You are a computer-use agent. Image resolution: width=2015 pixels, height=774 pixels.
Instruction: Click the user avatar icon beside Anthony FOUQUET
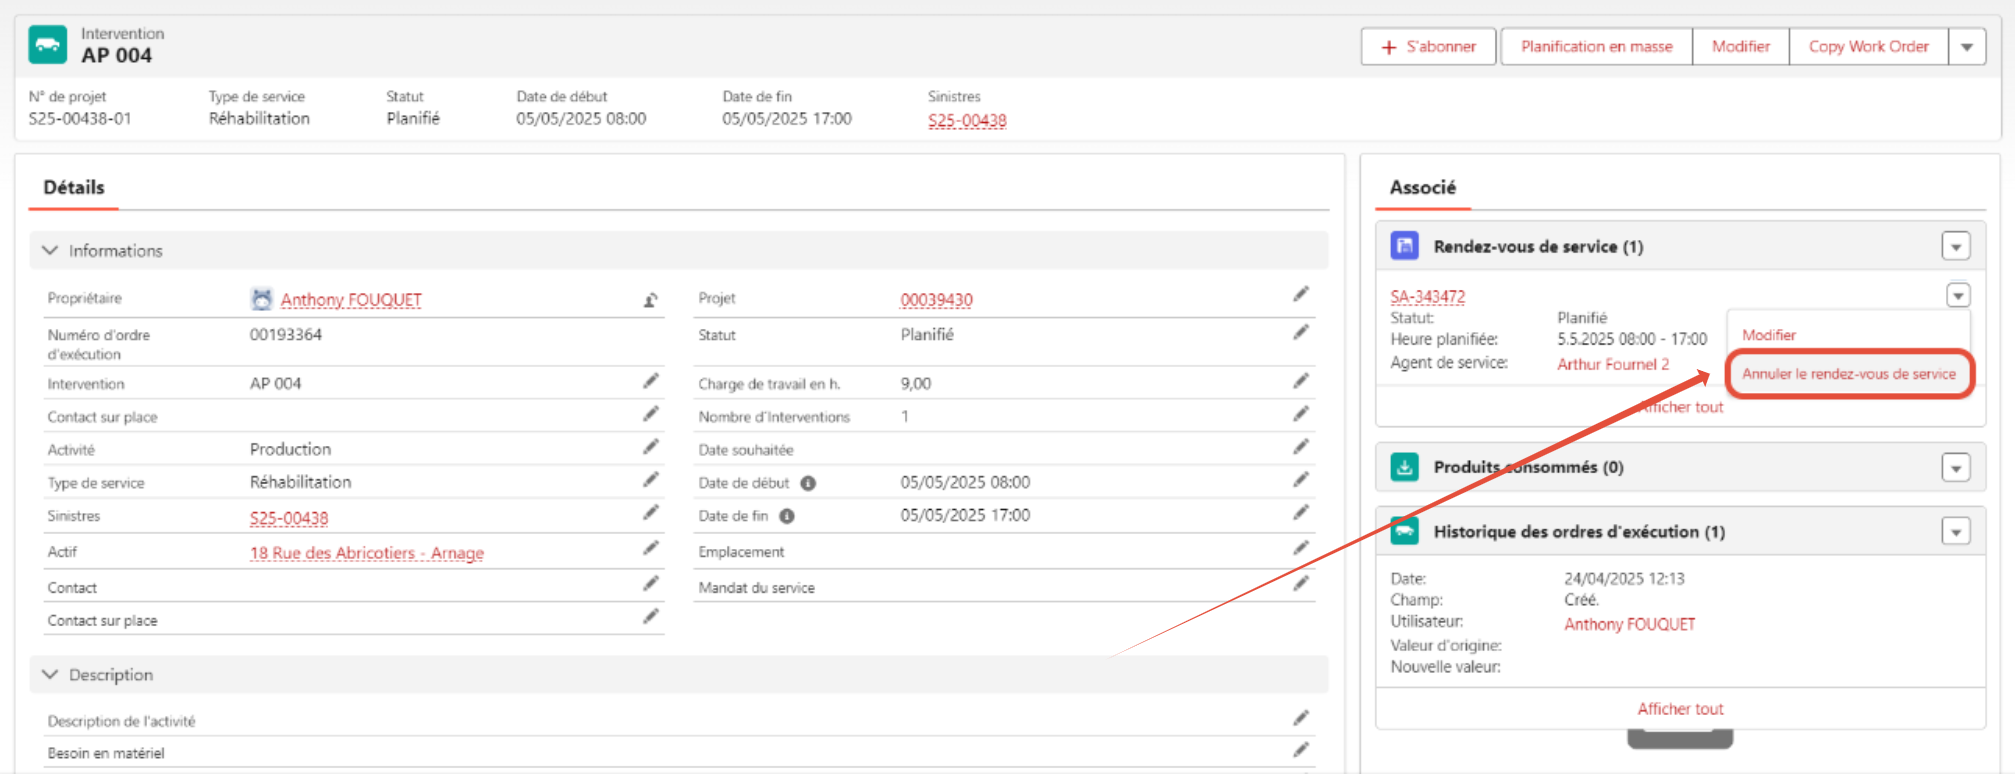click(262, 299)
